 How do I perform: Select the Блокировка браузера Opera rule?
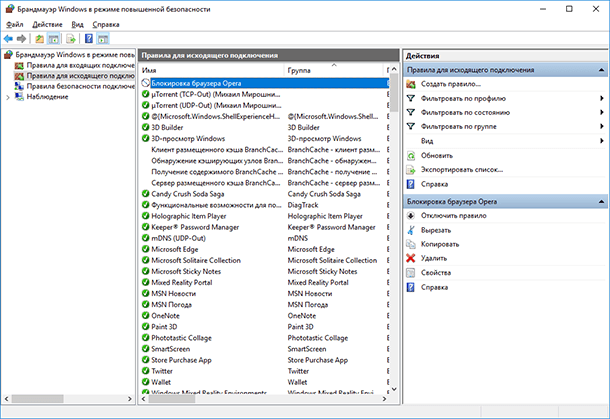[x=265, y=83]
